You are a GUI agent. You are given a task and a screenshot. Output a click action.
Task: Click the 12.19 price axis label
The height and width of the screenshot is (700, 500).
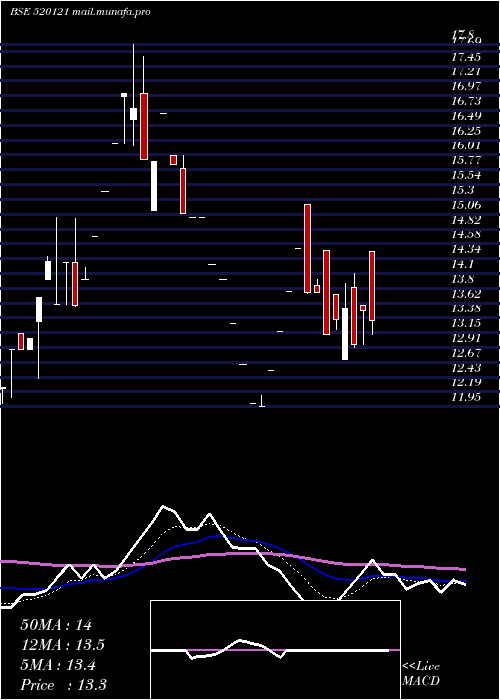pyautogui.click(x=466, y=383)
